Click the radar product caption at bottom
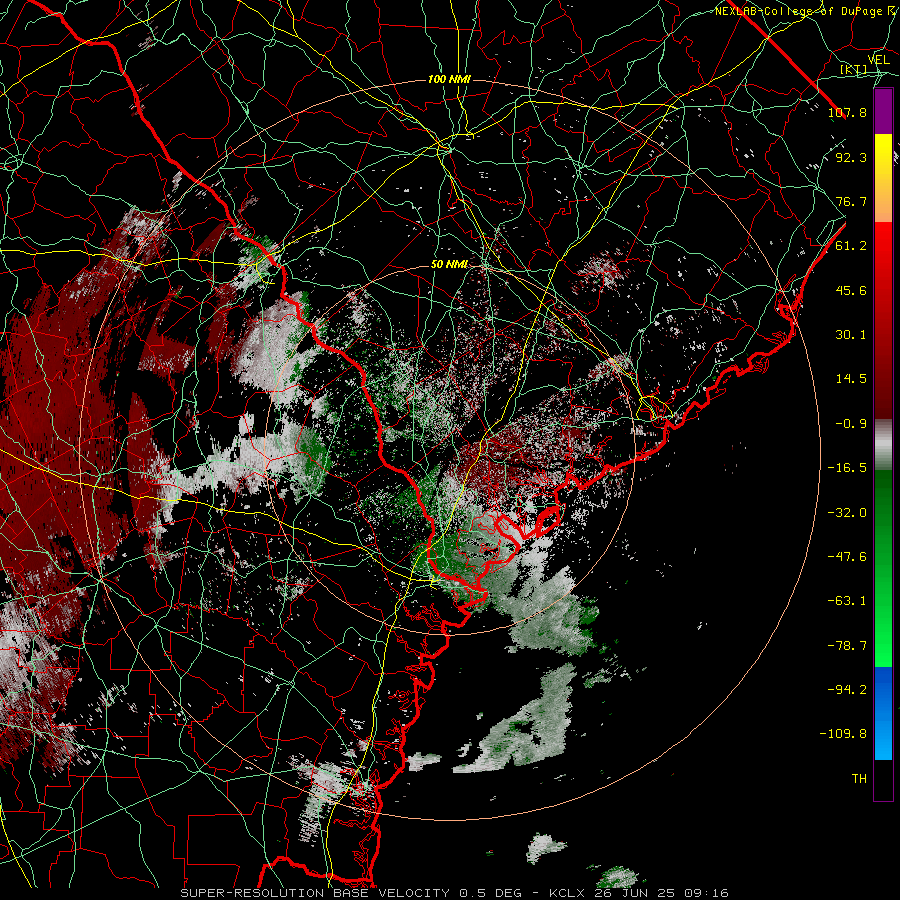Image resolution: width=900 pixels, height=900 pixels. [455, 893]
